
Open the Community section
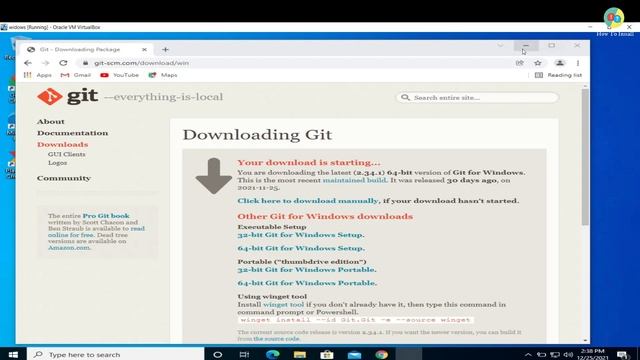tap(64, 178)
